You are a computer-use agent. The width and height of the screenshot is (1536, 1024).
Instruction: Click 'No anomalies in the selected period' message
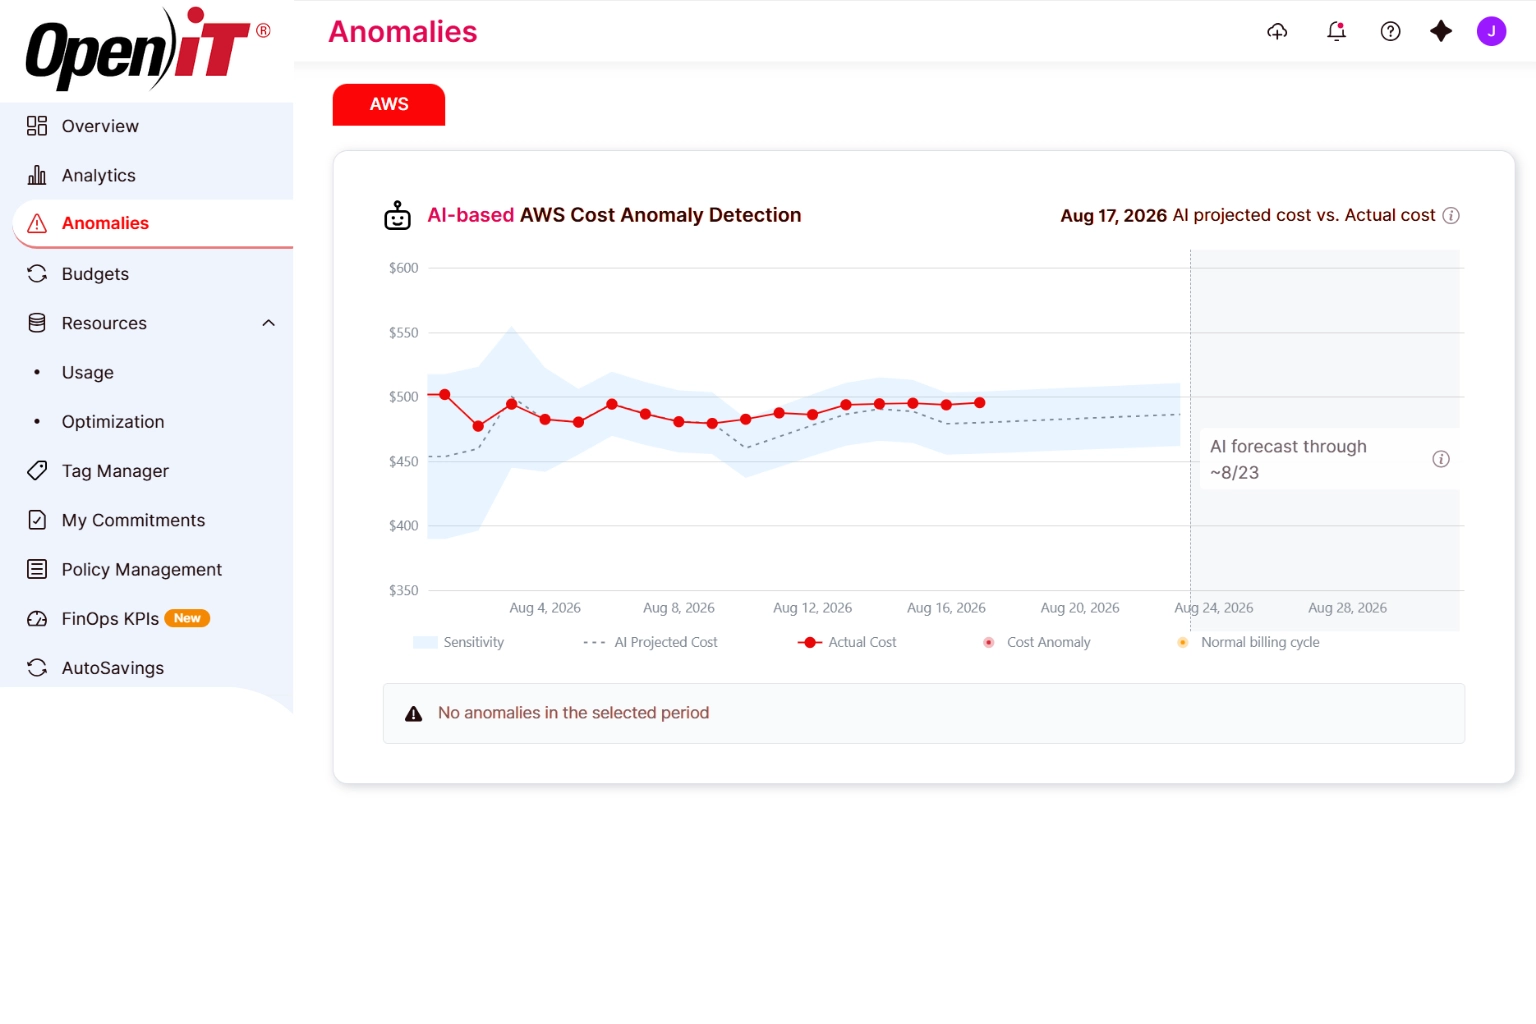(573, 713)
